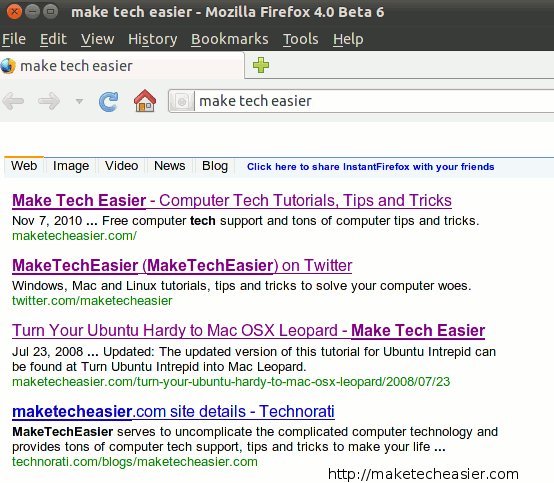The width and height of the screenshot is (554, 483).
Task: Open 'Make Tech Easier - Computer Tech Tutorials' result
Action: 232,200
